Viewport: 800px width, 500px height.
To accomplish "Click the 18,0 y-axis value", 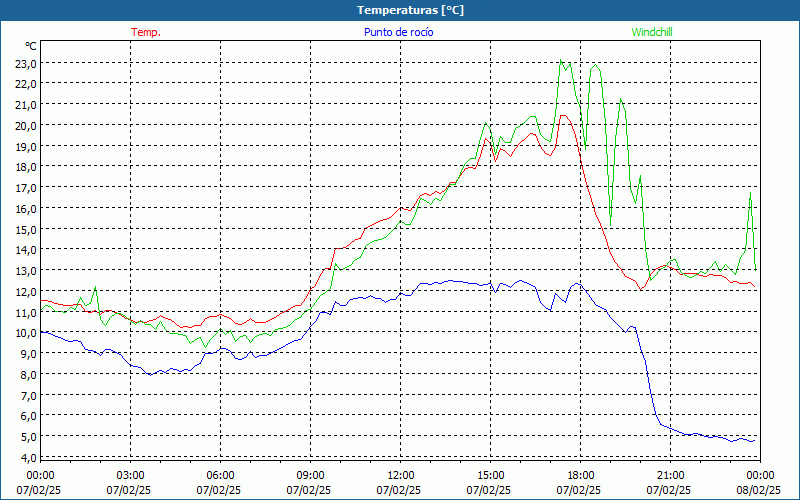I will tap(26, 168).
